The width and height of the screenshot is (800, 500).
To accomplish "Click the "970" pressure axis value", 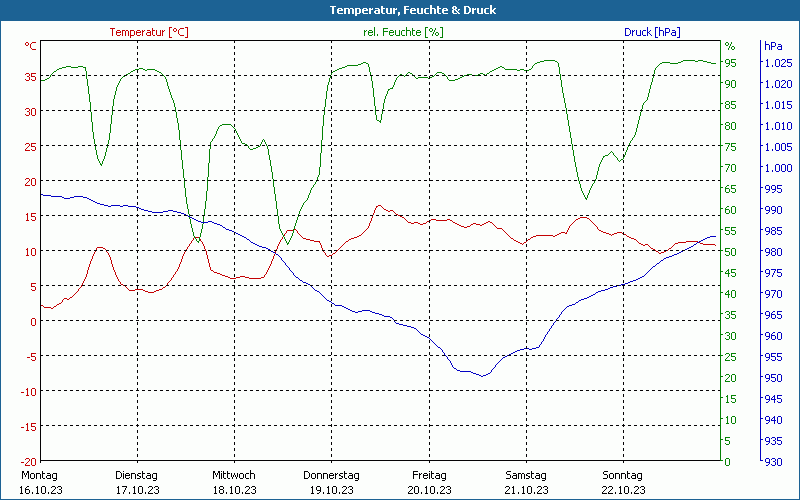I will pyautogui.click(x=773, y=294).
